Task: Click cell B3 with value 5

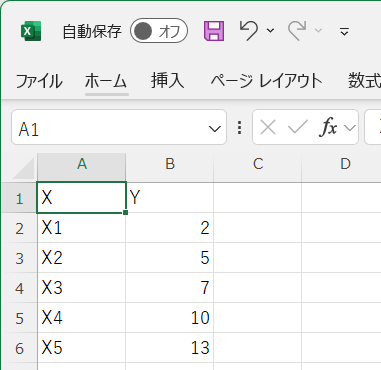Action: (x=170, y=258)
